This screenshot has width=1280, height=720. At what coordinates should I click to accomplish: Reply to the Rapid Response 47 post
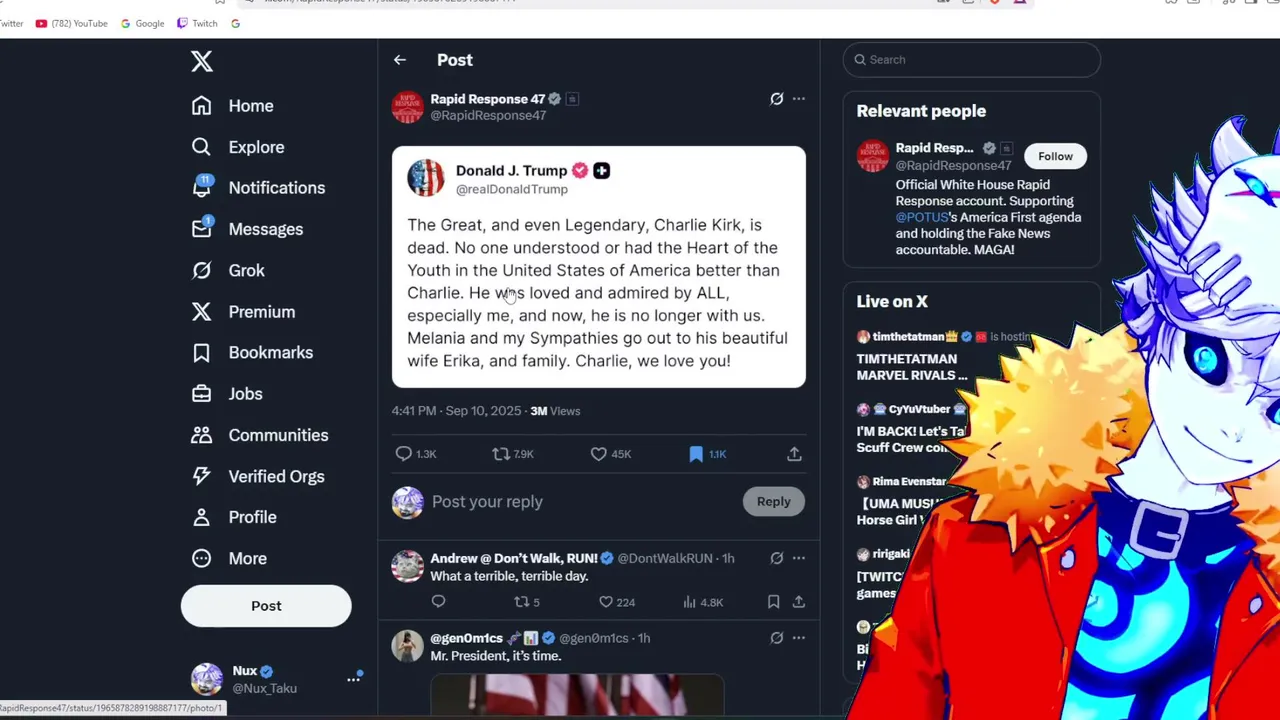[x=403, y=454]
